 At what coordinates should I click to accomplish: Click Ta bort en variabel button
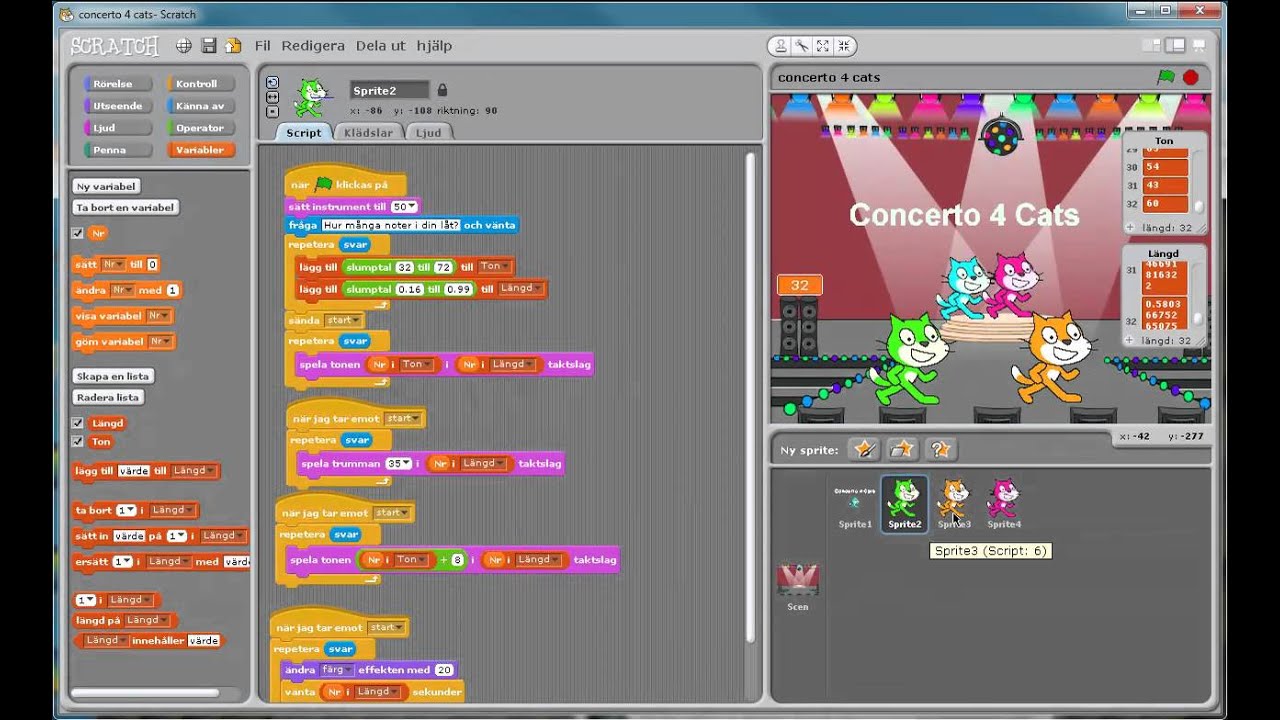click(125, 208)
